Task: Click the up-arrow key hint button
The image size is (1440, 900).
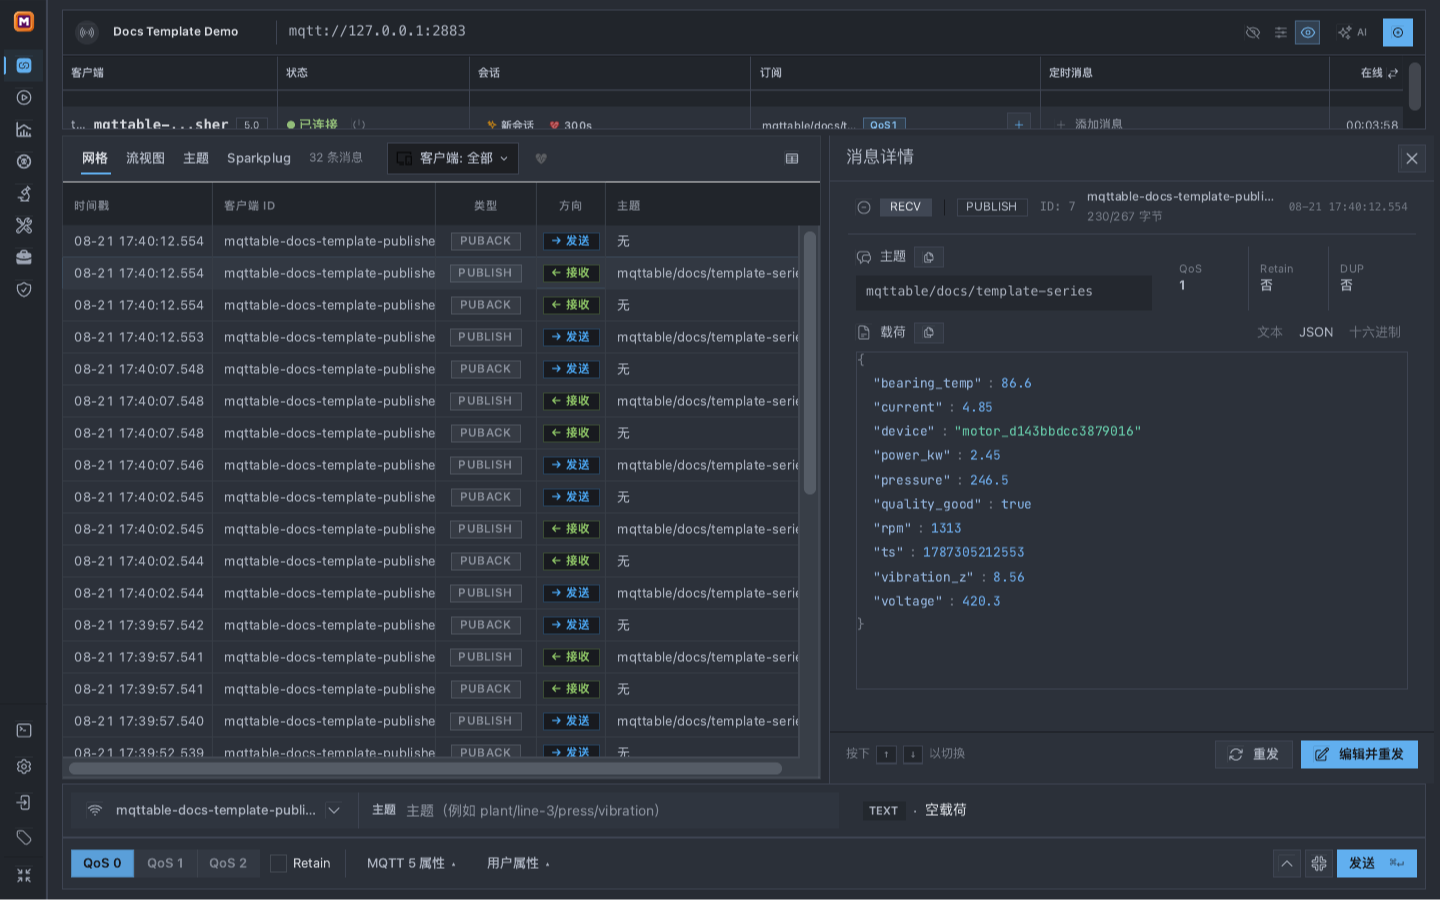Action: pos(886,754)
